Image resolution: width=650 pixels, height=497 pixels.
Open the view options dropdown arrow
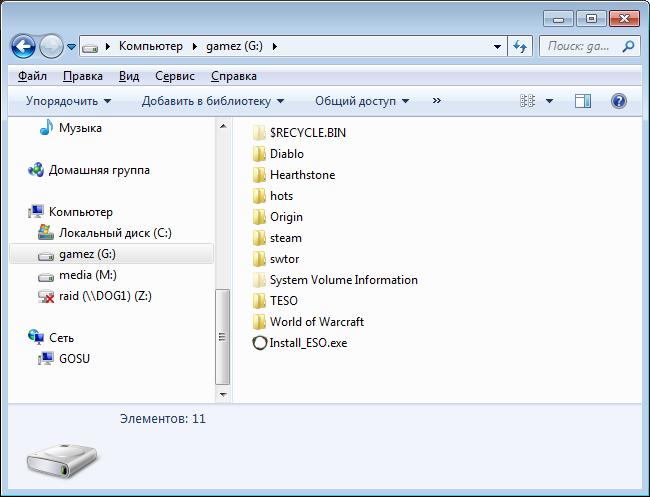(549, 101)
